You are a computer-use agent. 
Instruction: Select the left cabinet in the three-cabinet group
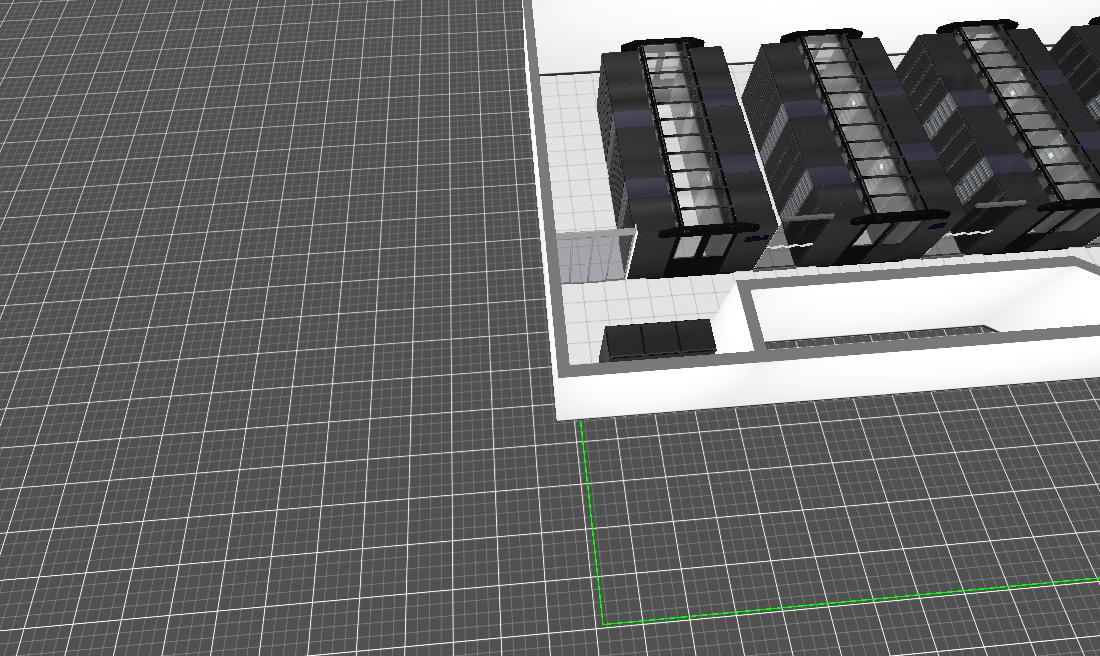click(624, 341)
